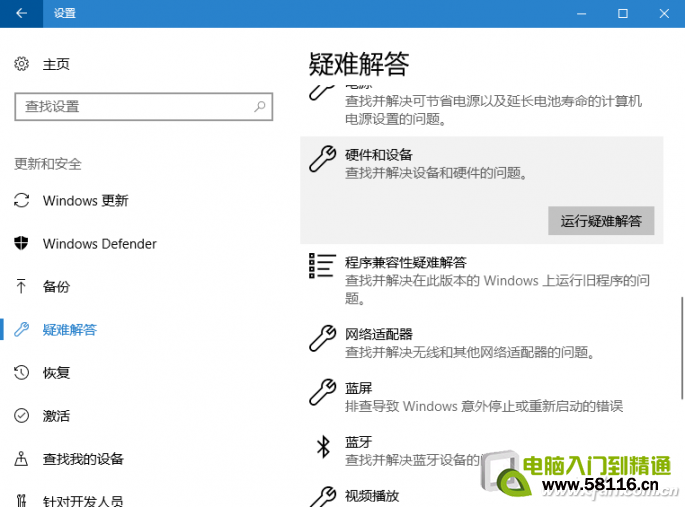The image size is (685, 507).
Task: Click wrench icon beside 网络适配器
Action: pos(322,338)
